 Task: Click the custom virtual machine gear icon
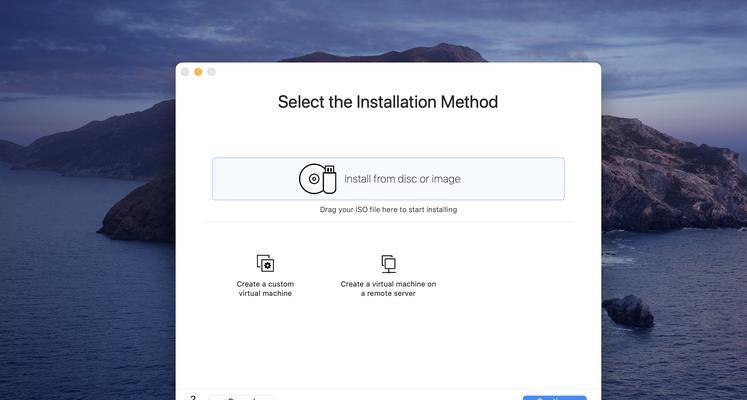coord(265,263)
